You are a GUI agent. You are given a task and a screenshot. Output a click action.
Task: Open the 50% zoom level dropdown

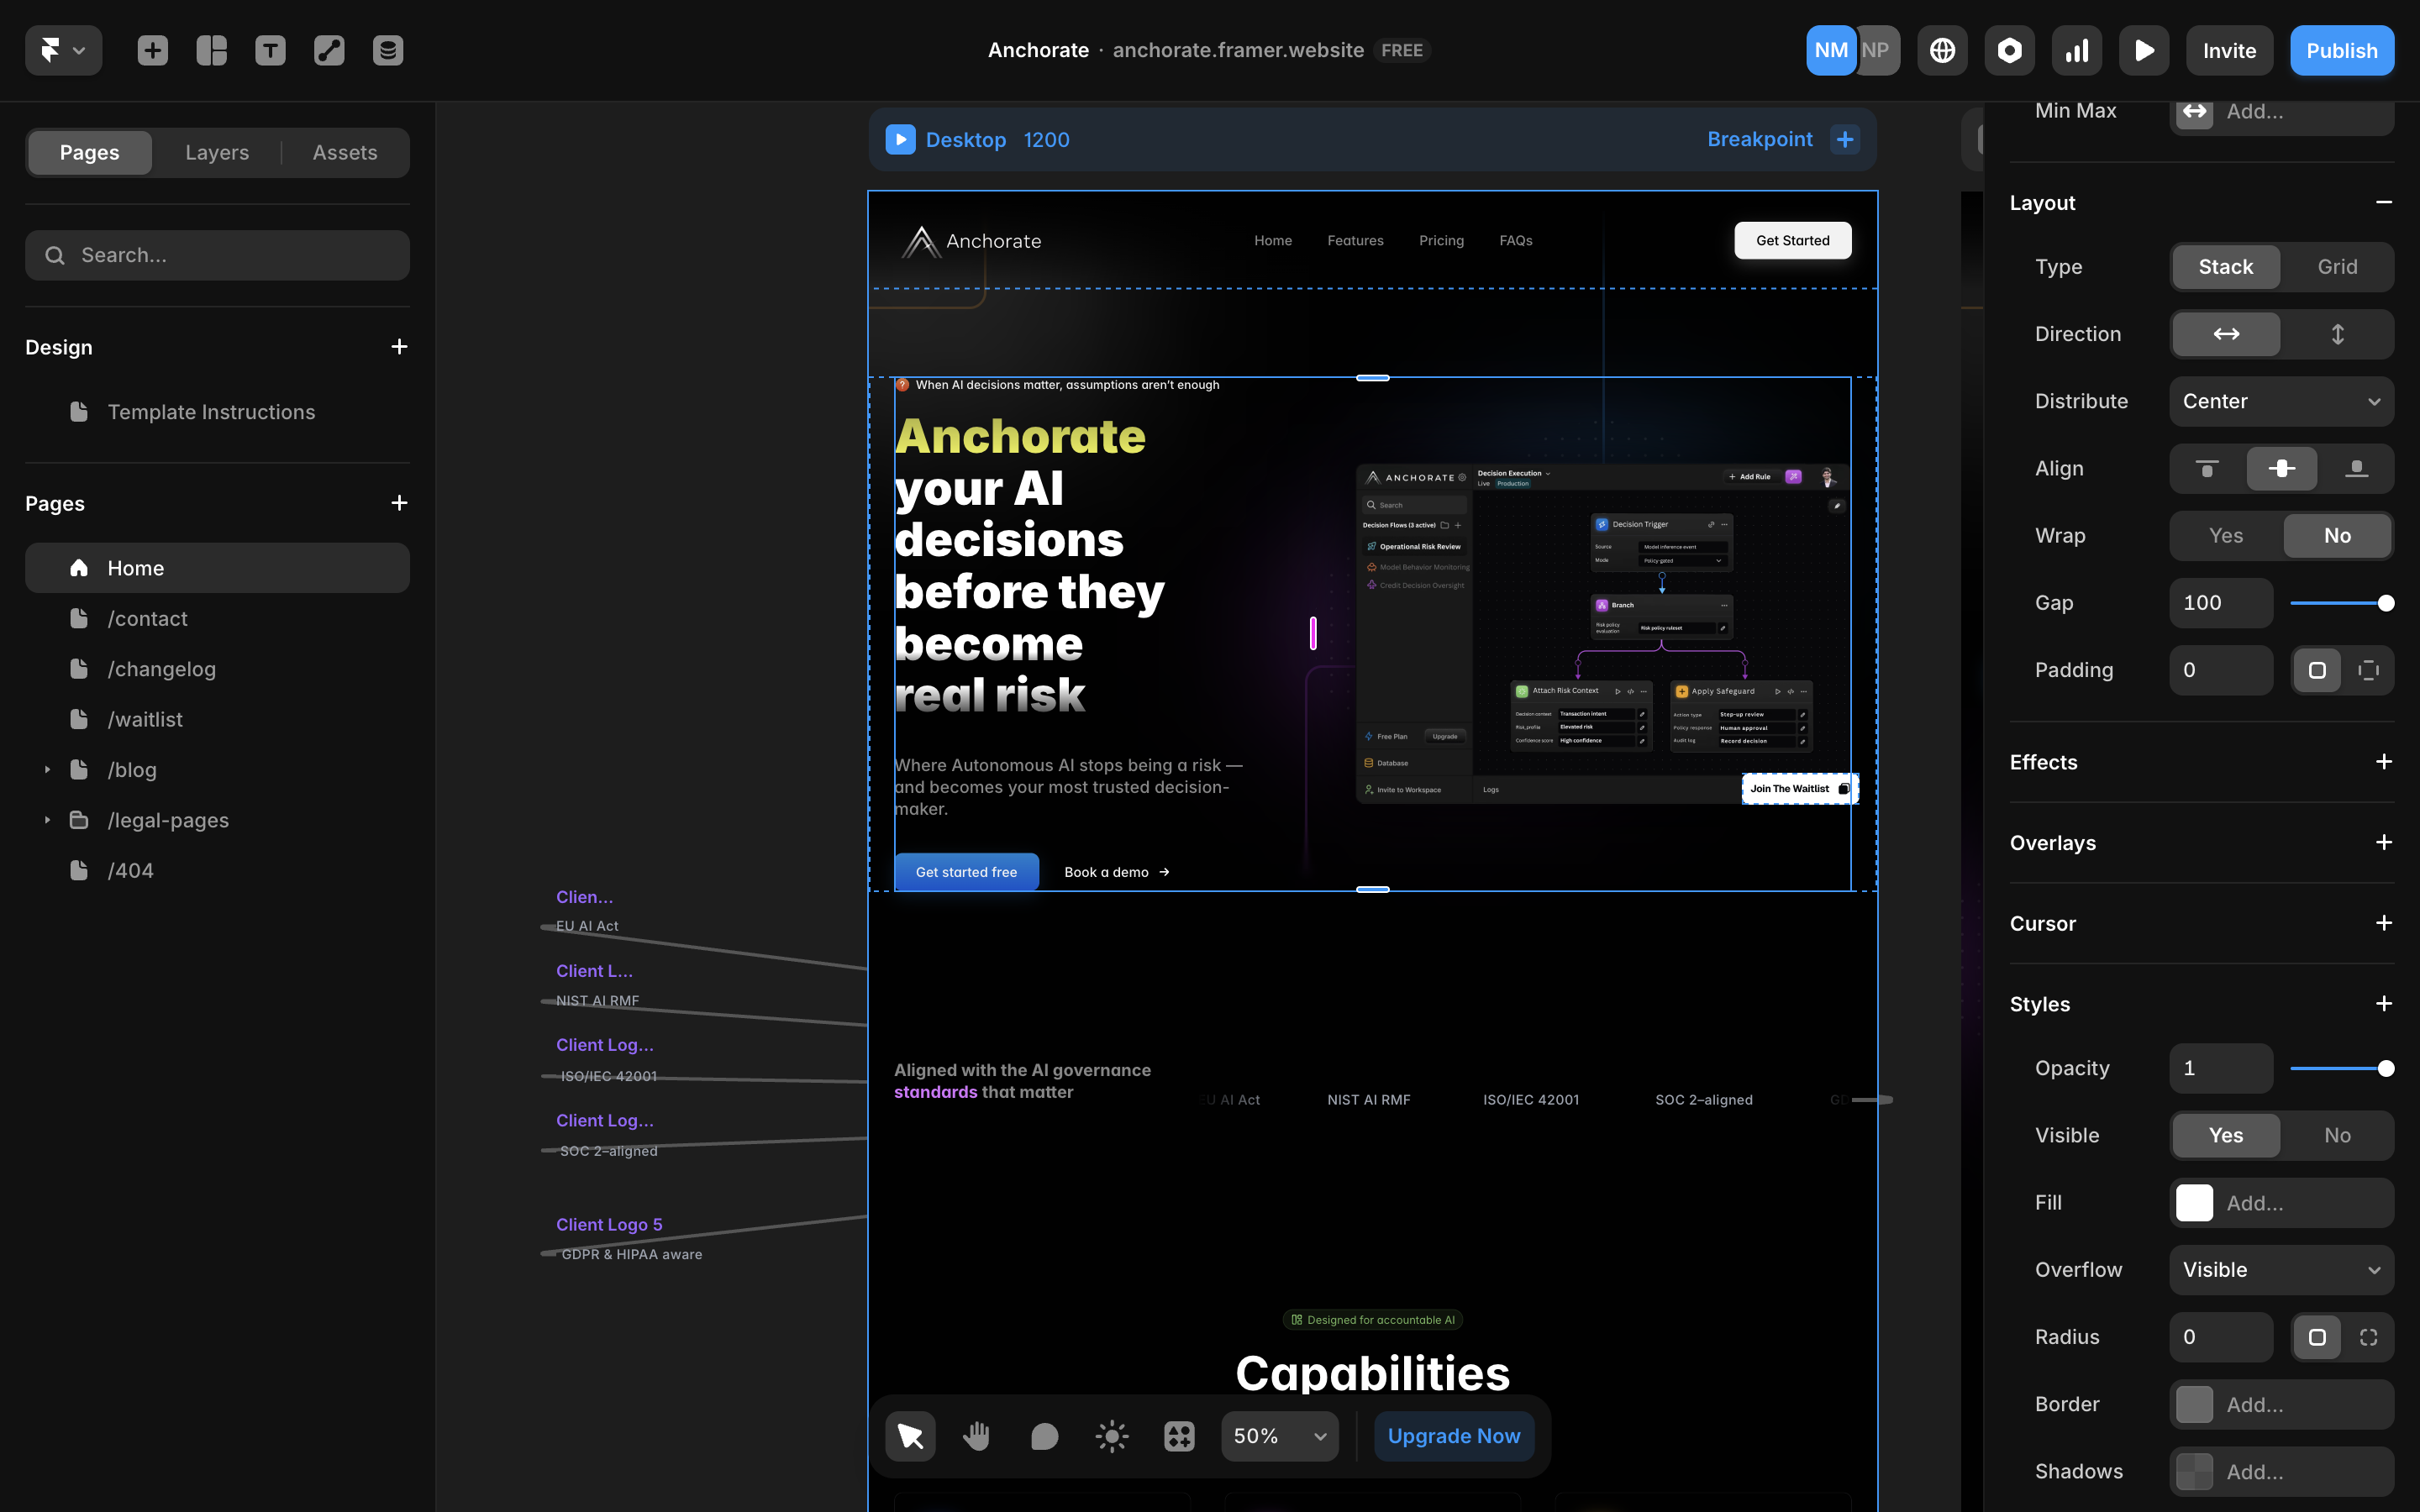[x=1279, y=1436]
